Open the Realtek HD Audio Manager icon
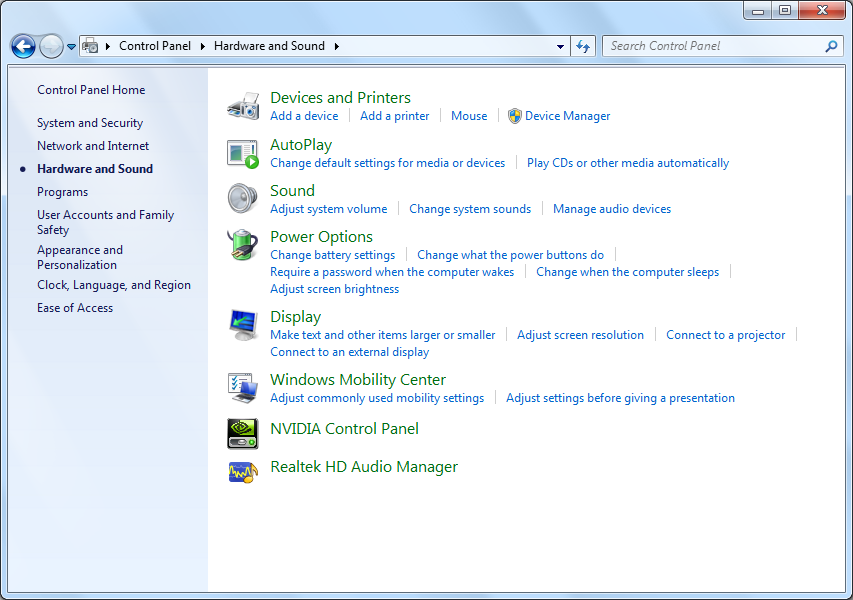This screenshot has width=853, height=600. [243, 472]
